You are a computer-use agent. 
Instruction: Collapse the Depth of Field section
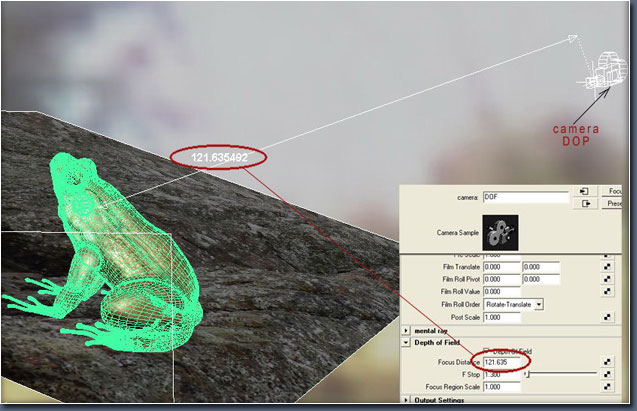click(405, 341)
